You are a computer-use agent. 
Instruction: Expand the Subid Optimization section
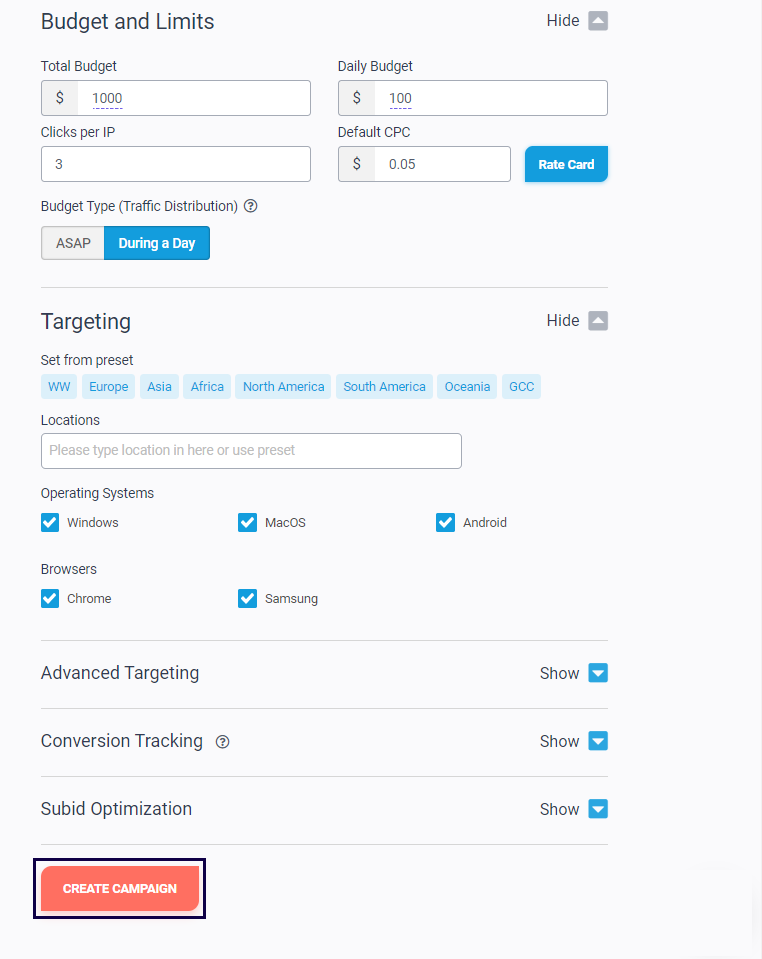(x=597, y=809)
